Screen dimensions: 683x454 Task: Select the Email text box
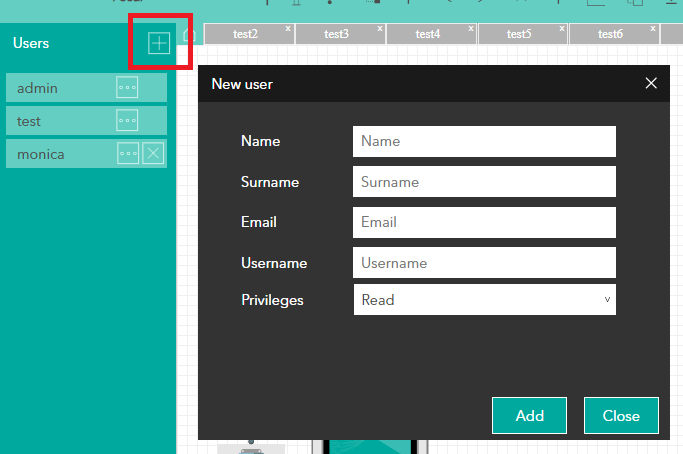pos(484,222)
